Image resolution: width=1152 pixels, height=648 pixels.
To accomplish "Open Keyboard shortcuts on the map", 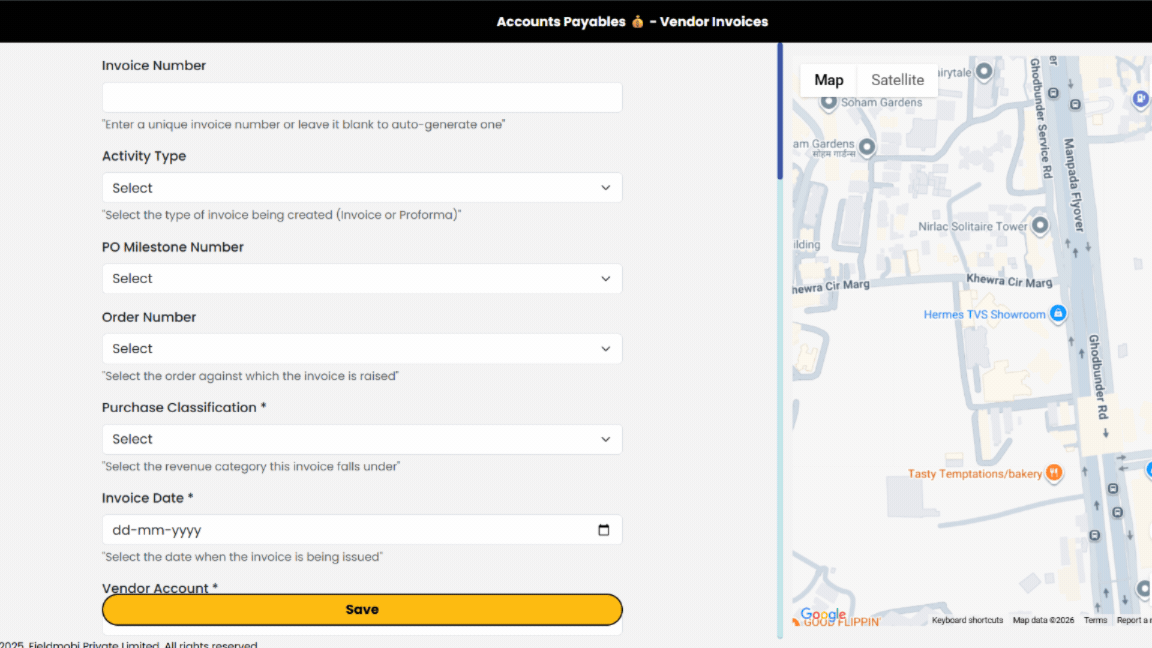I will pos(967,620).
